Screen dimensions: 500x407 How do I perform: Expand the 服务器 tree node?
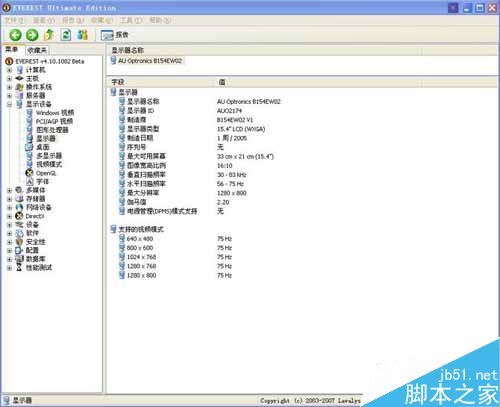(x=9, y=96)
